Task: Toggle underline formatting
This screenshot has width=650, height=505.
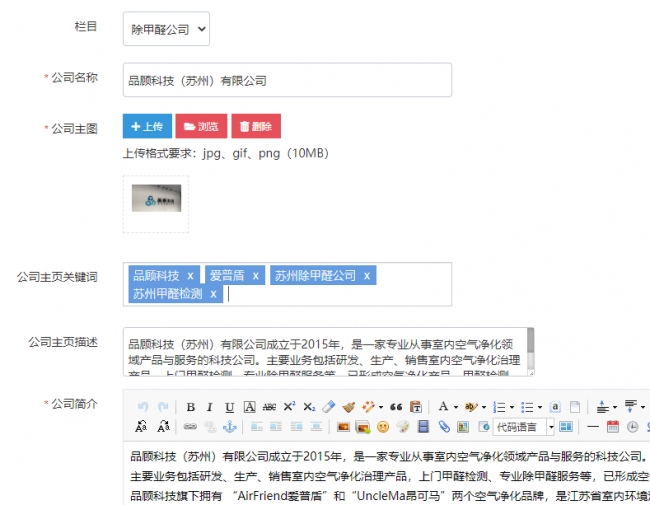Action: click(229, 407)
